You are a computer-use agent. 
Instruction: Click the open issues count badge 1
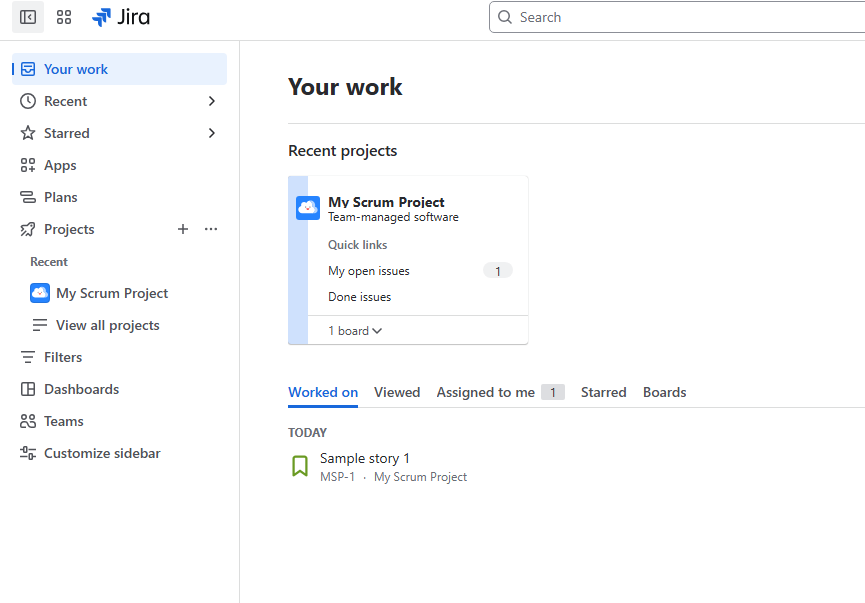[498, 271]
